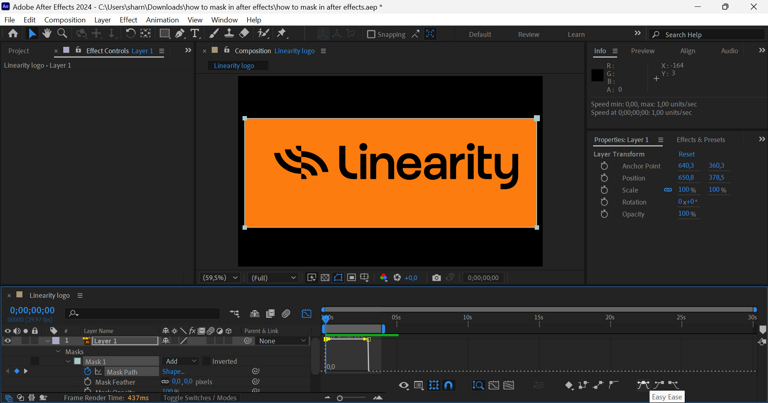The height and width of the screenshot is (403, 768).
Task: Click Reset in Layer Transform
Action: (686, 154)
